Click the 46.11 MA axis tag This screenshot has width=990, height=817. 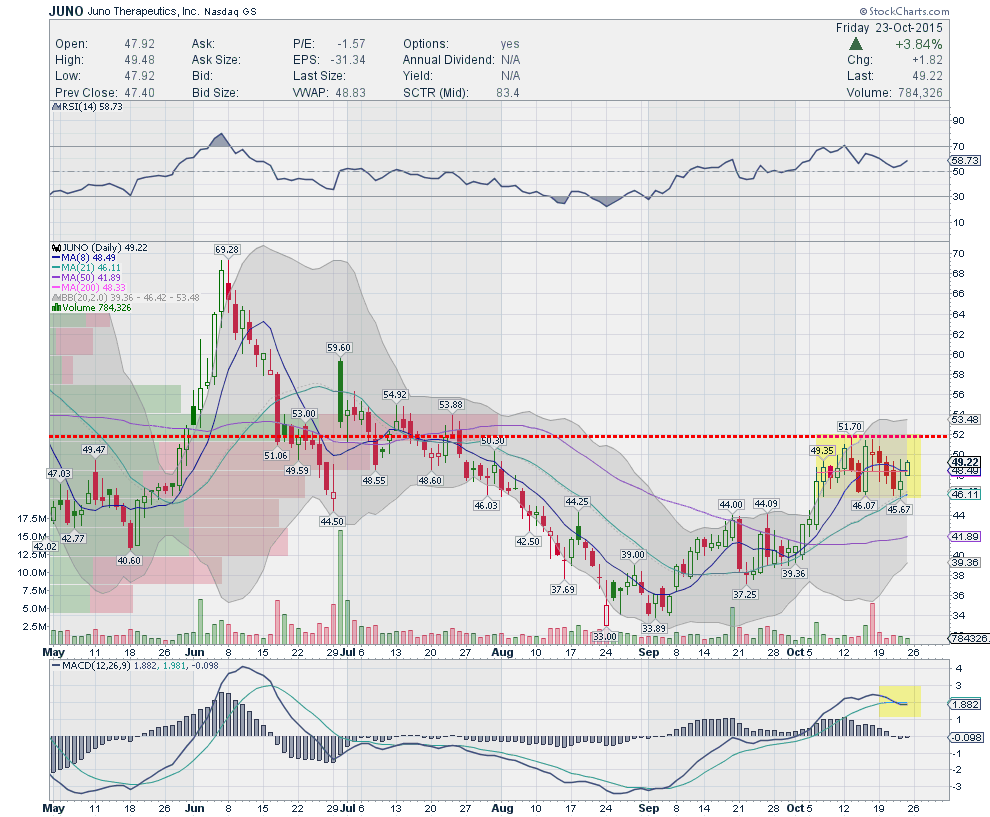point(965,494)
